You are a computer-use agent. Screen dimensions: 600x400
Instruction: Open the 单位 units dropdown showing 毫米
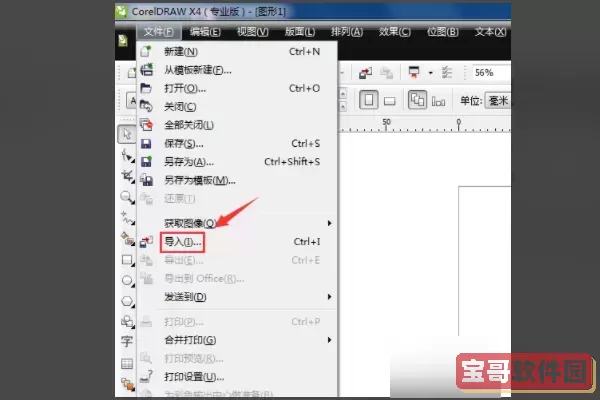coord(498,101)
